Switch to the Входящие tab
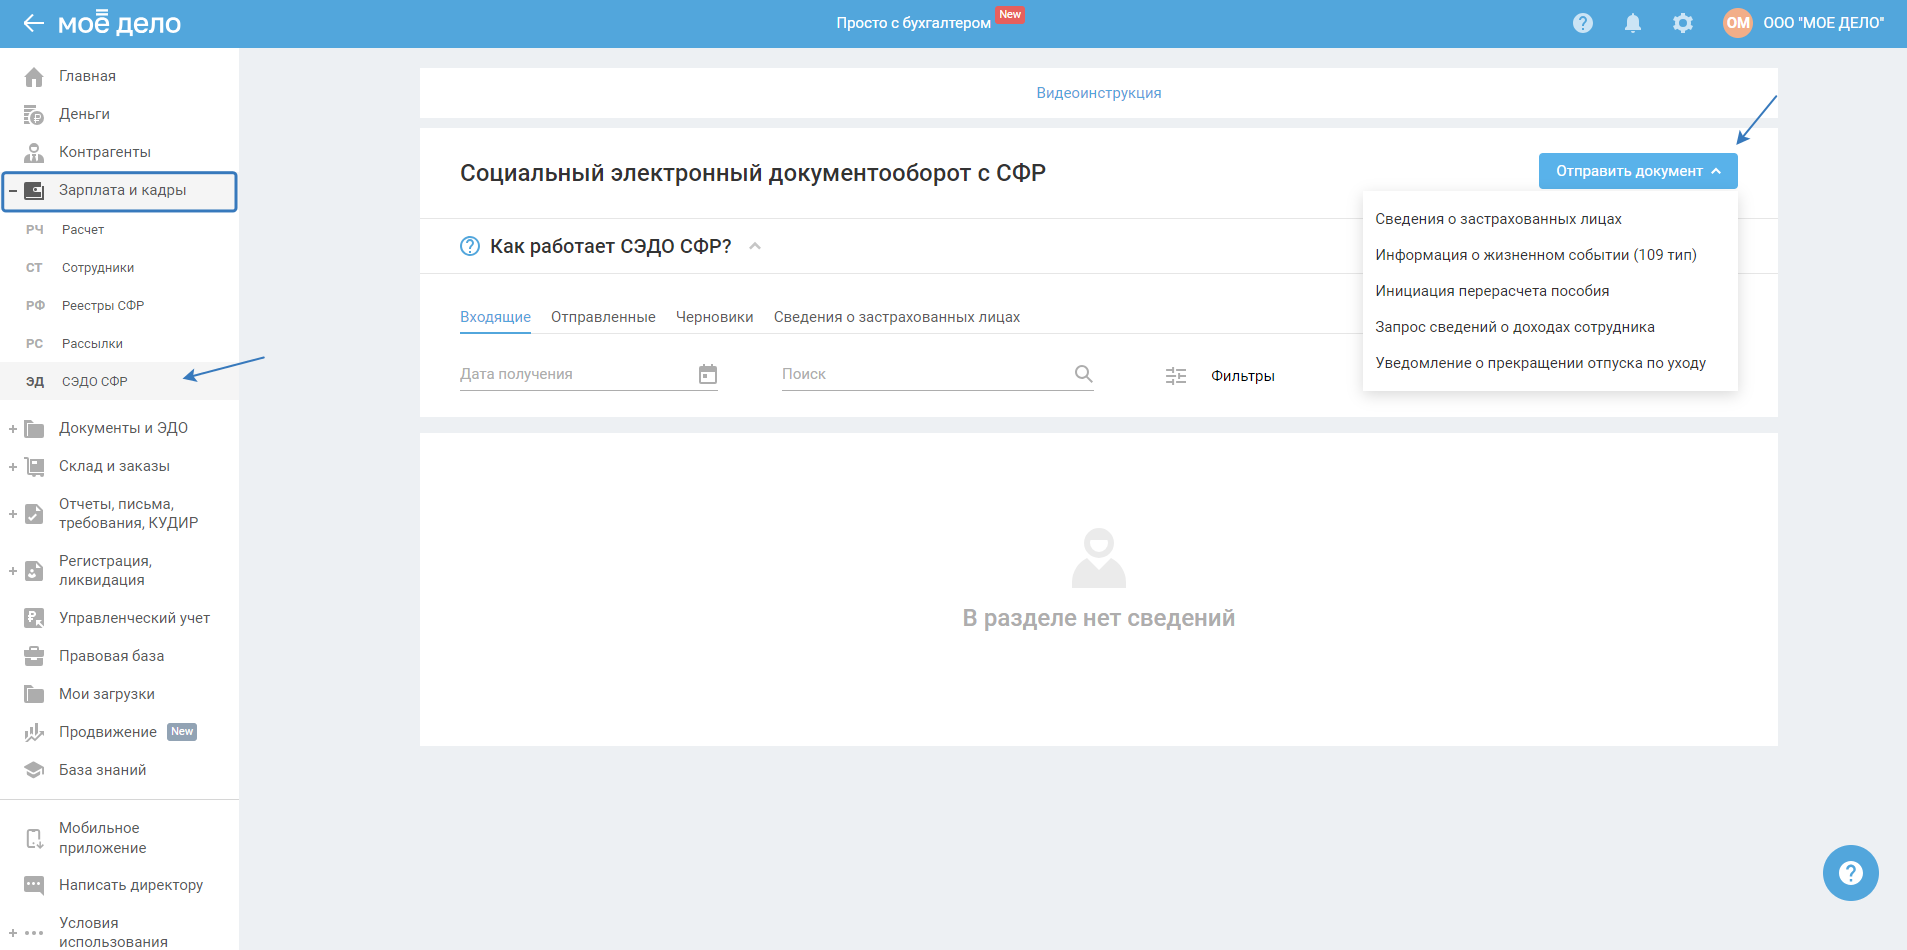Screen dimensions: 1907x950 click(495, 317)
